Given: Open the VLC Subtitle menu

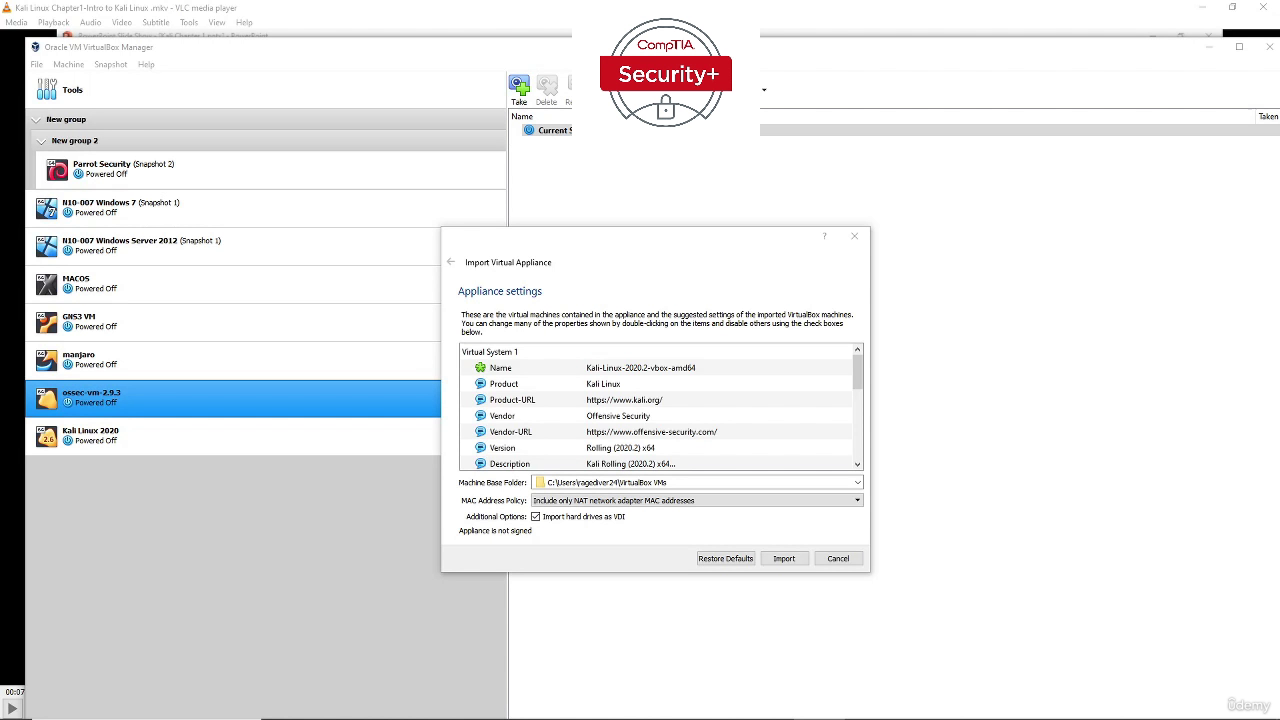Looking at the screenshot, I should 156,22.
